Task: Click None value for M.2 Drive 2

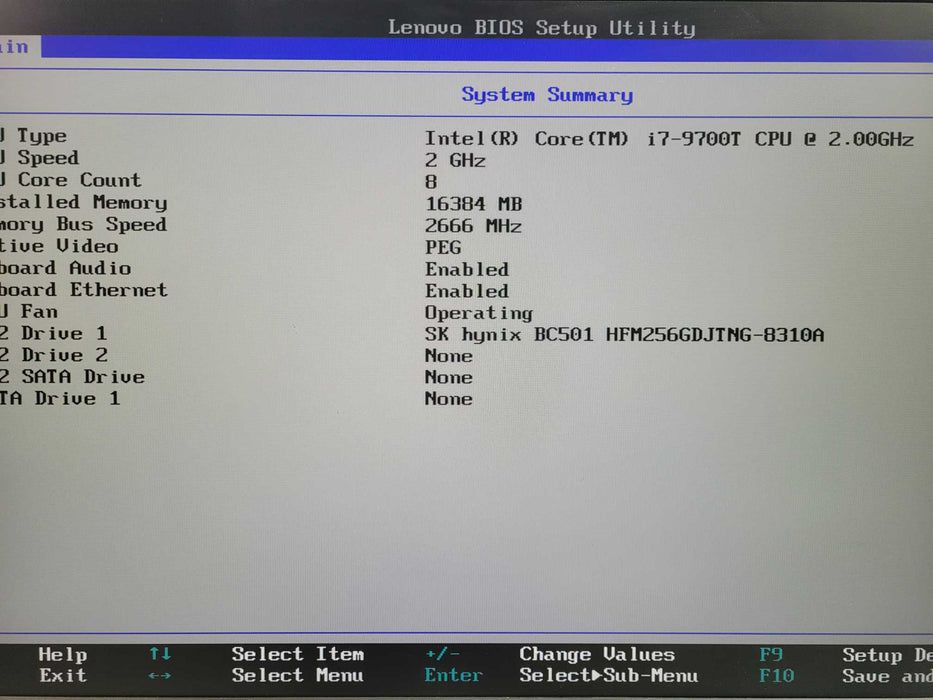Action: [449, 356]
